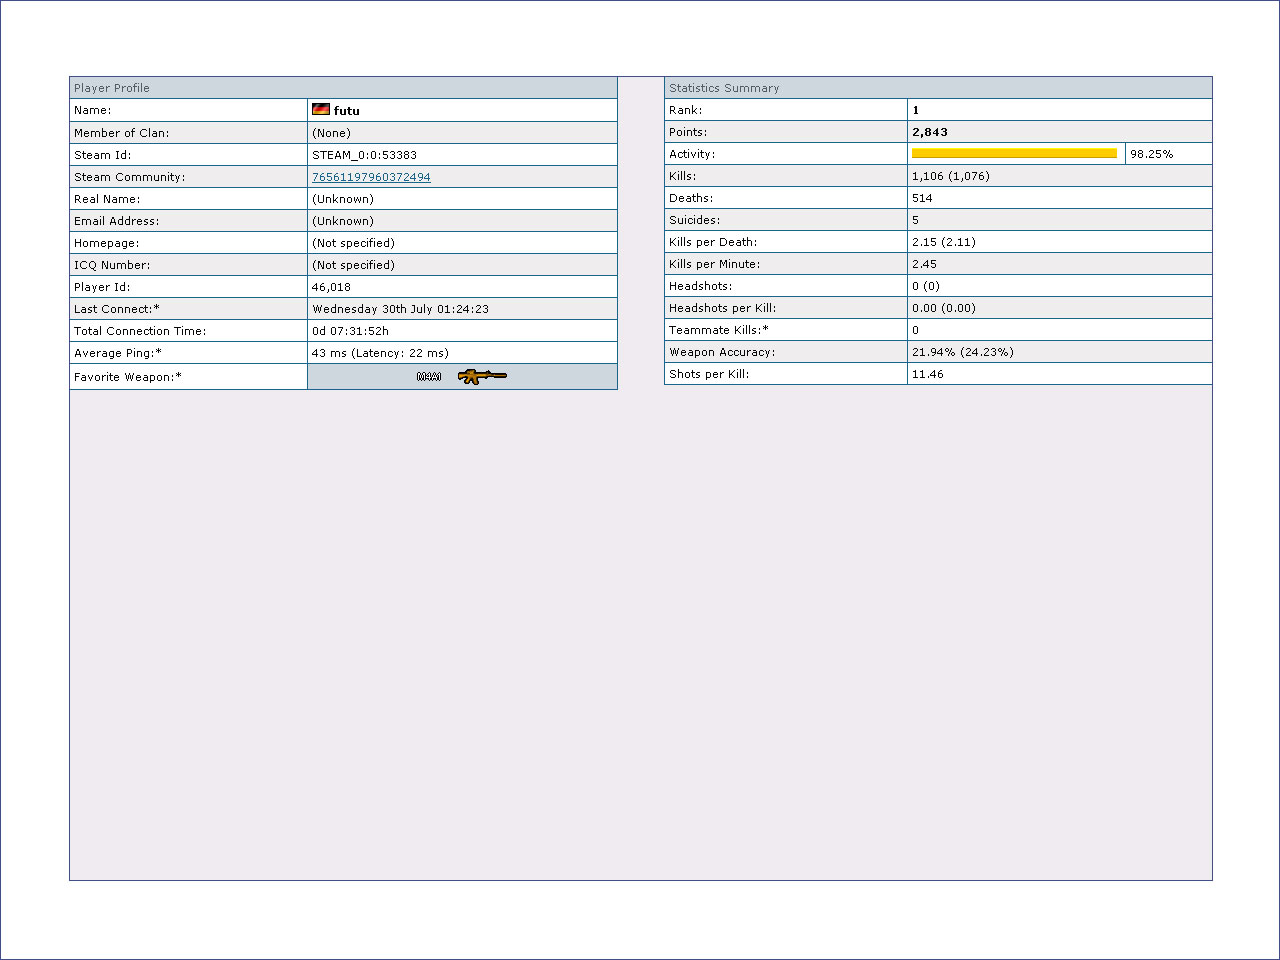Click the 98.25% activity percentage
This screenshot has height=960, width=1280.
pyautogui.click(x=1152, y=154)
